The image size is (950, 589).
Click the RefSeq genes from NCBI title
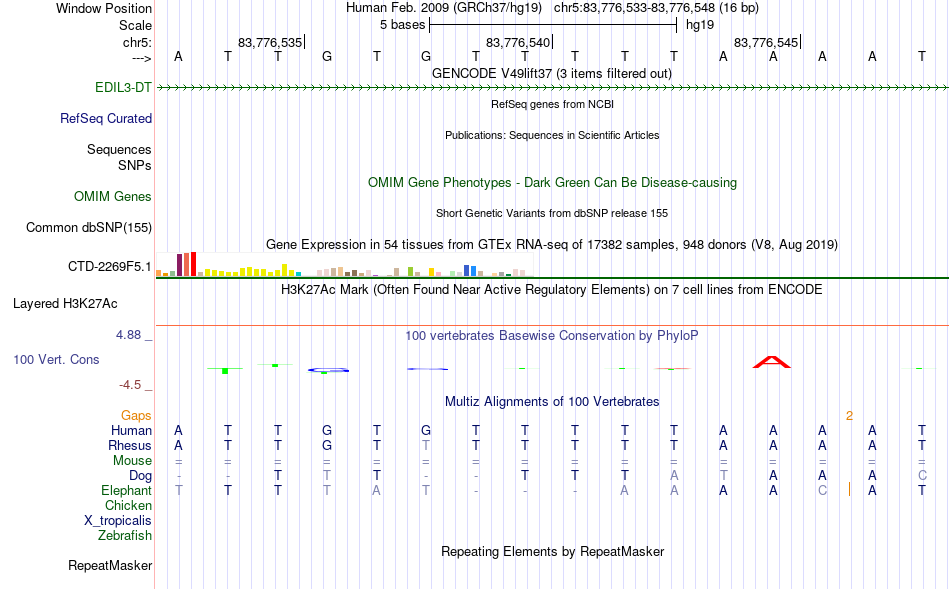pyautogui.click(x=552, y=104)
